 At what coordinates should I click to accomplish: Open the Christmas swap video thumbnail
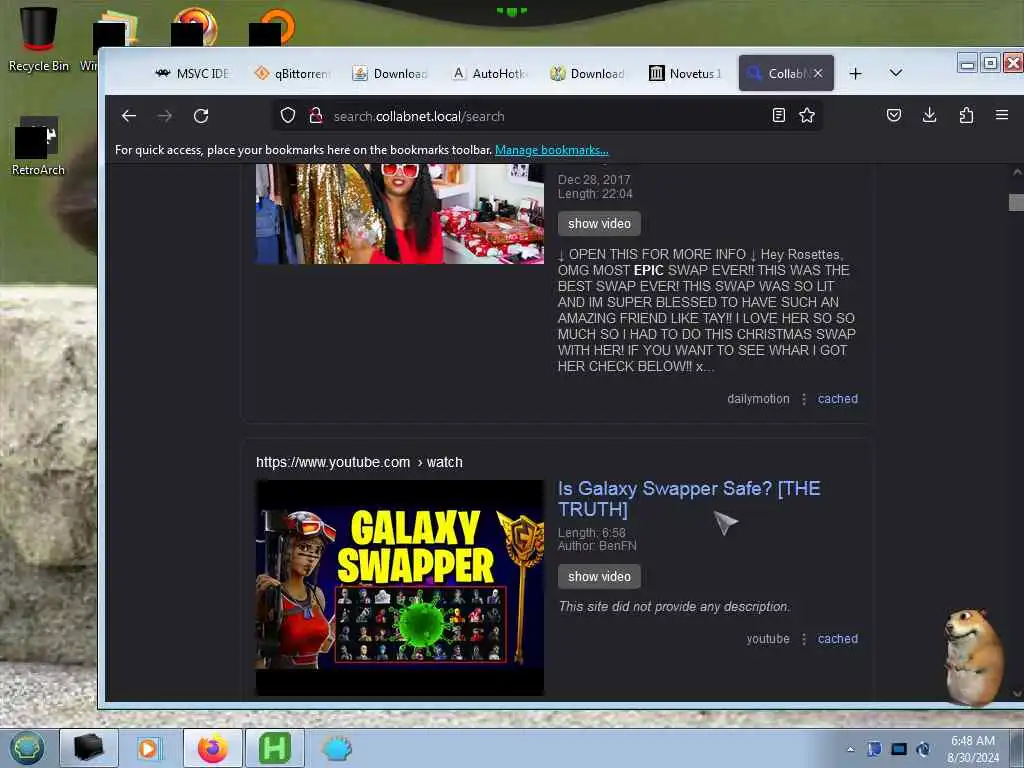pyautogui.click(x=400, y=214)
